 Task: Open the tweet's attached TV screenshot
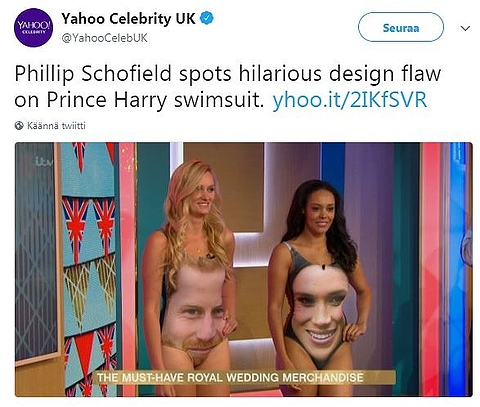click(244, 269)
